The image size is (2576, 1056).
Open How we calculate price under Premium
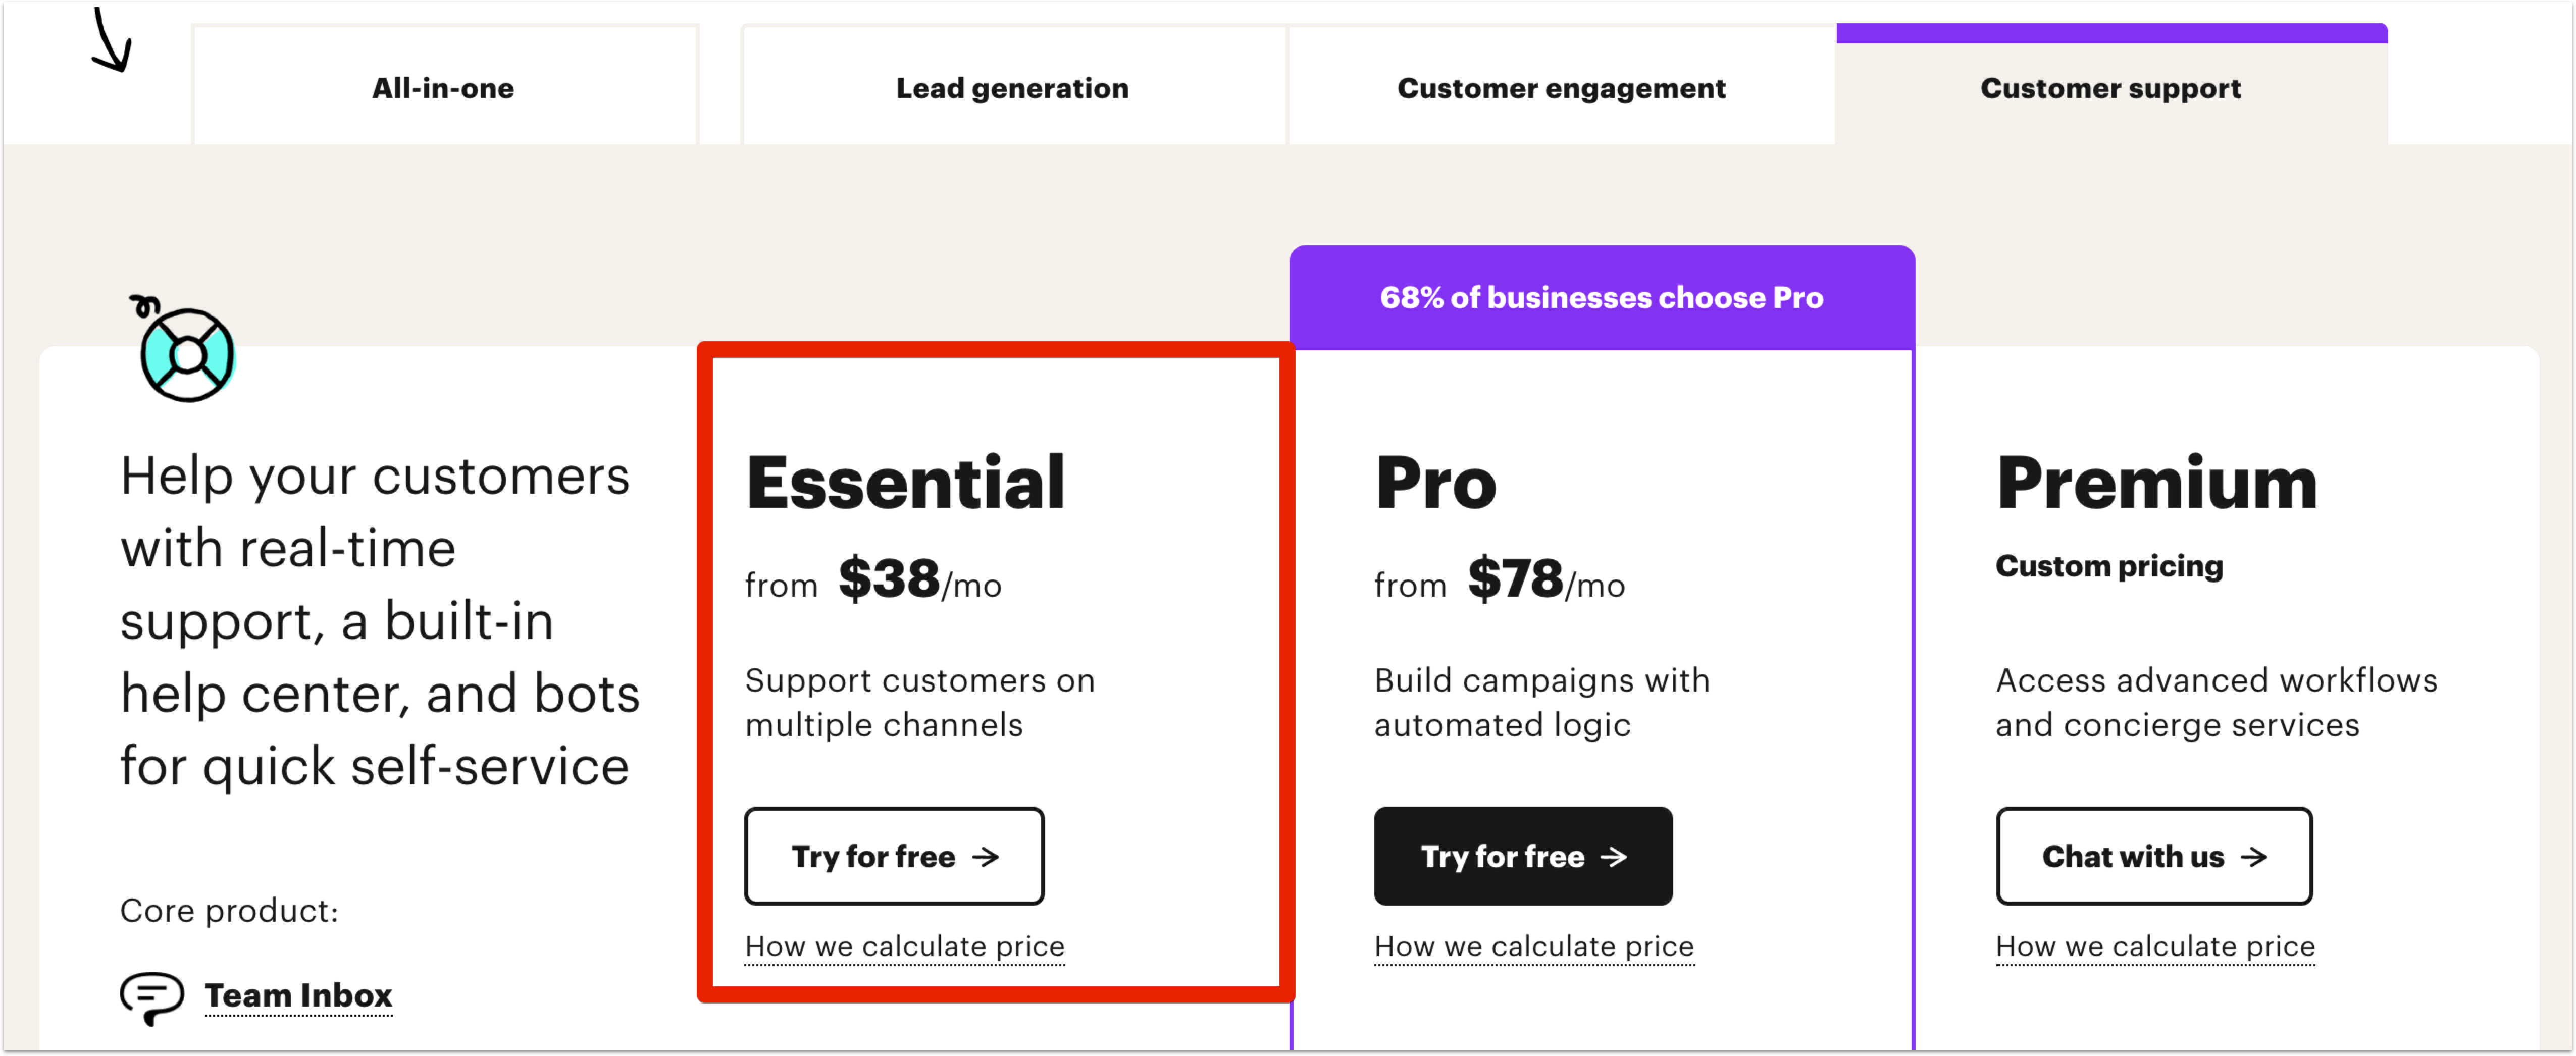(x=2155, y=946)
